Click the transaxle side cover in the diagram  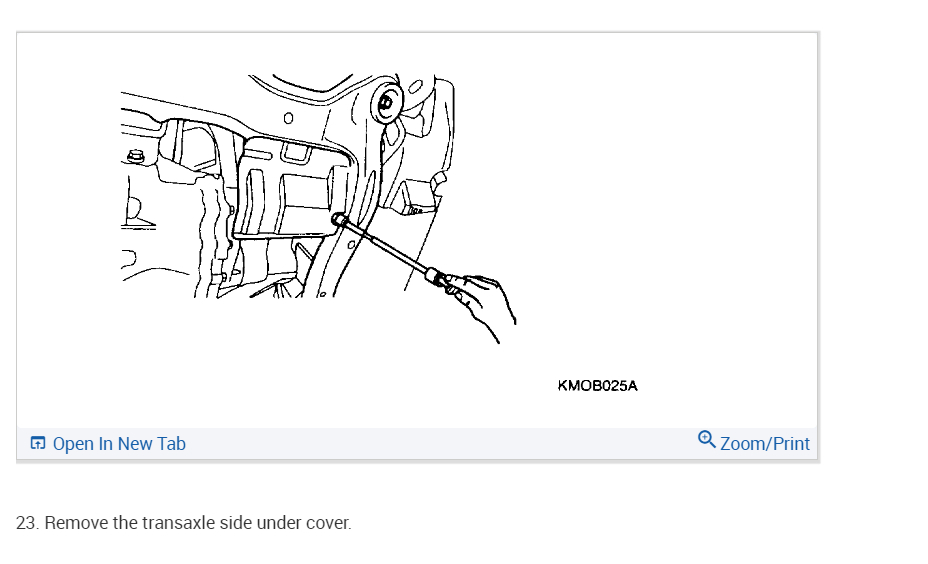[293, 188]
